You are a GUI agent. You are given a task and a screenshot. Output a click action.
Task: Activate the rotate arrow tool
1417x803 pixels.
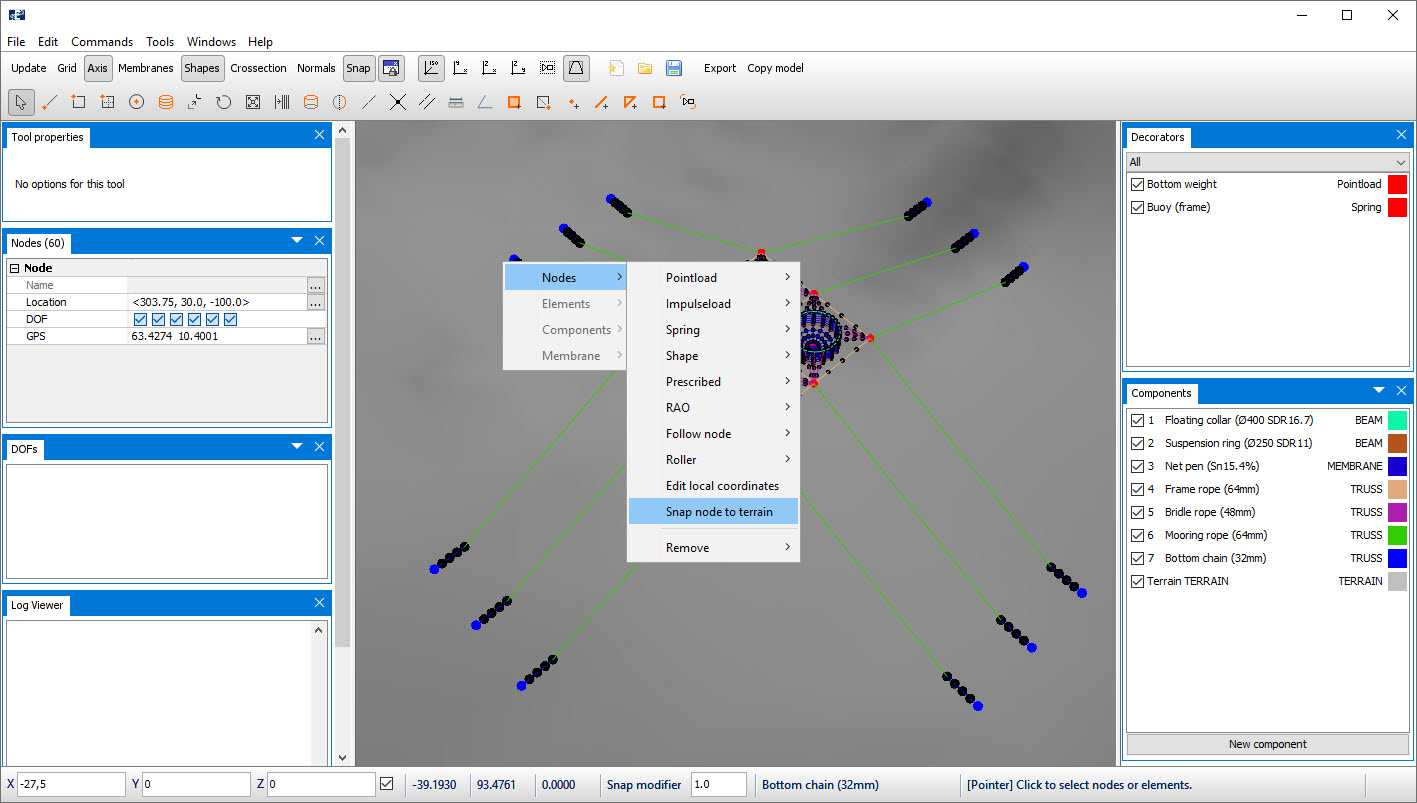coord(224,102)
